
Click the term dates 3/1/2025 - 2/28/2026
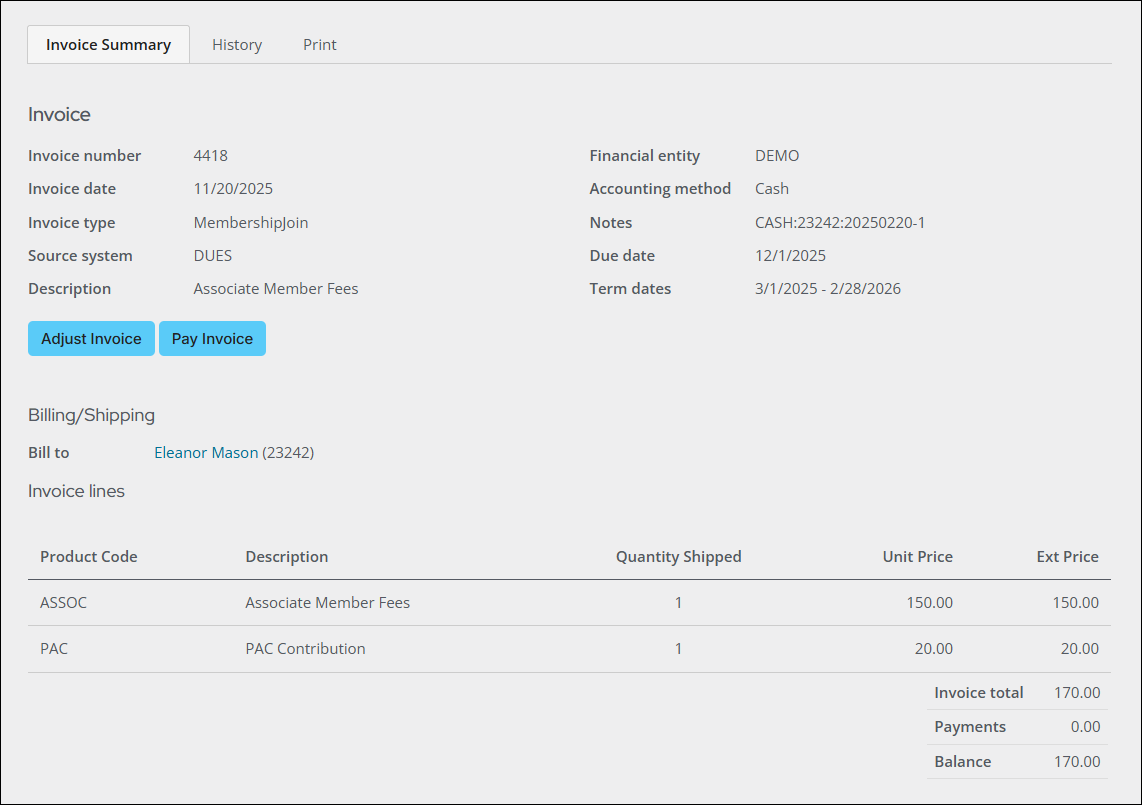tap(828, 288)
